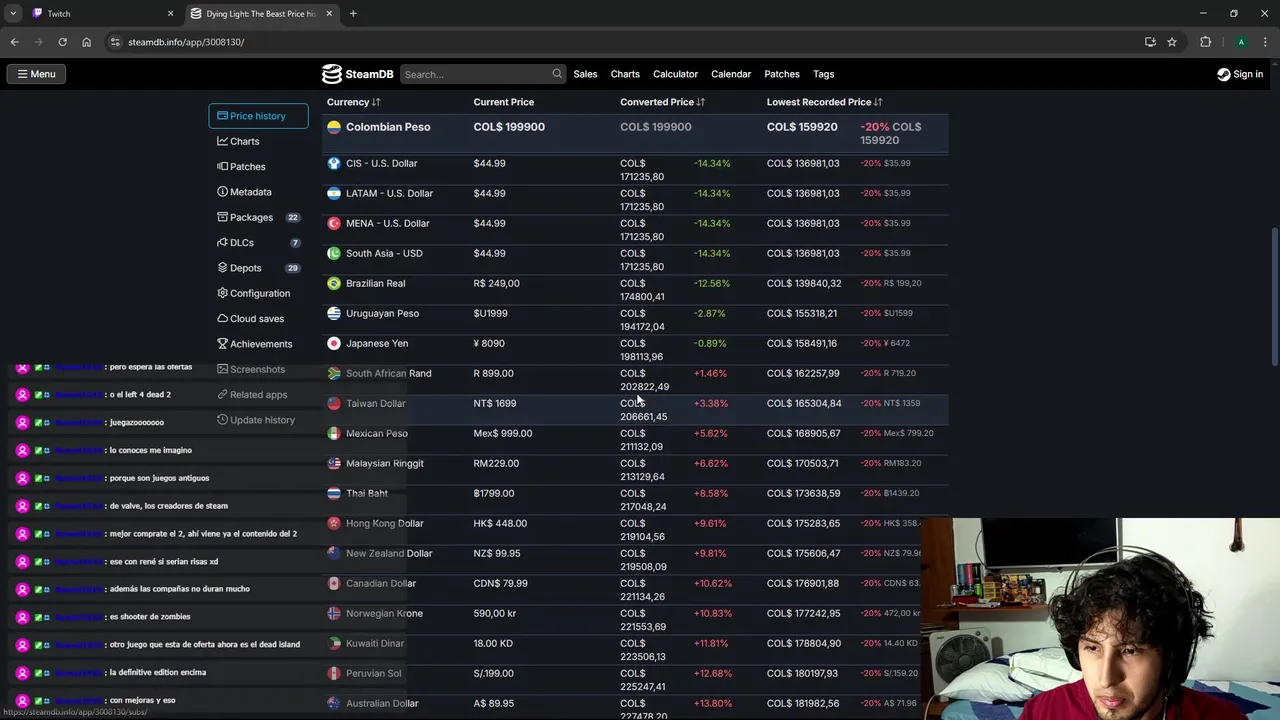Viewport: 1280px width, 720px height.
Task: Open the hamburger Menu button
Action: pos(36,74)
